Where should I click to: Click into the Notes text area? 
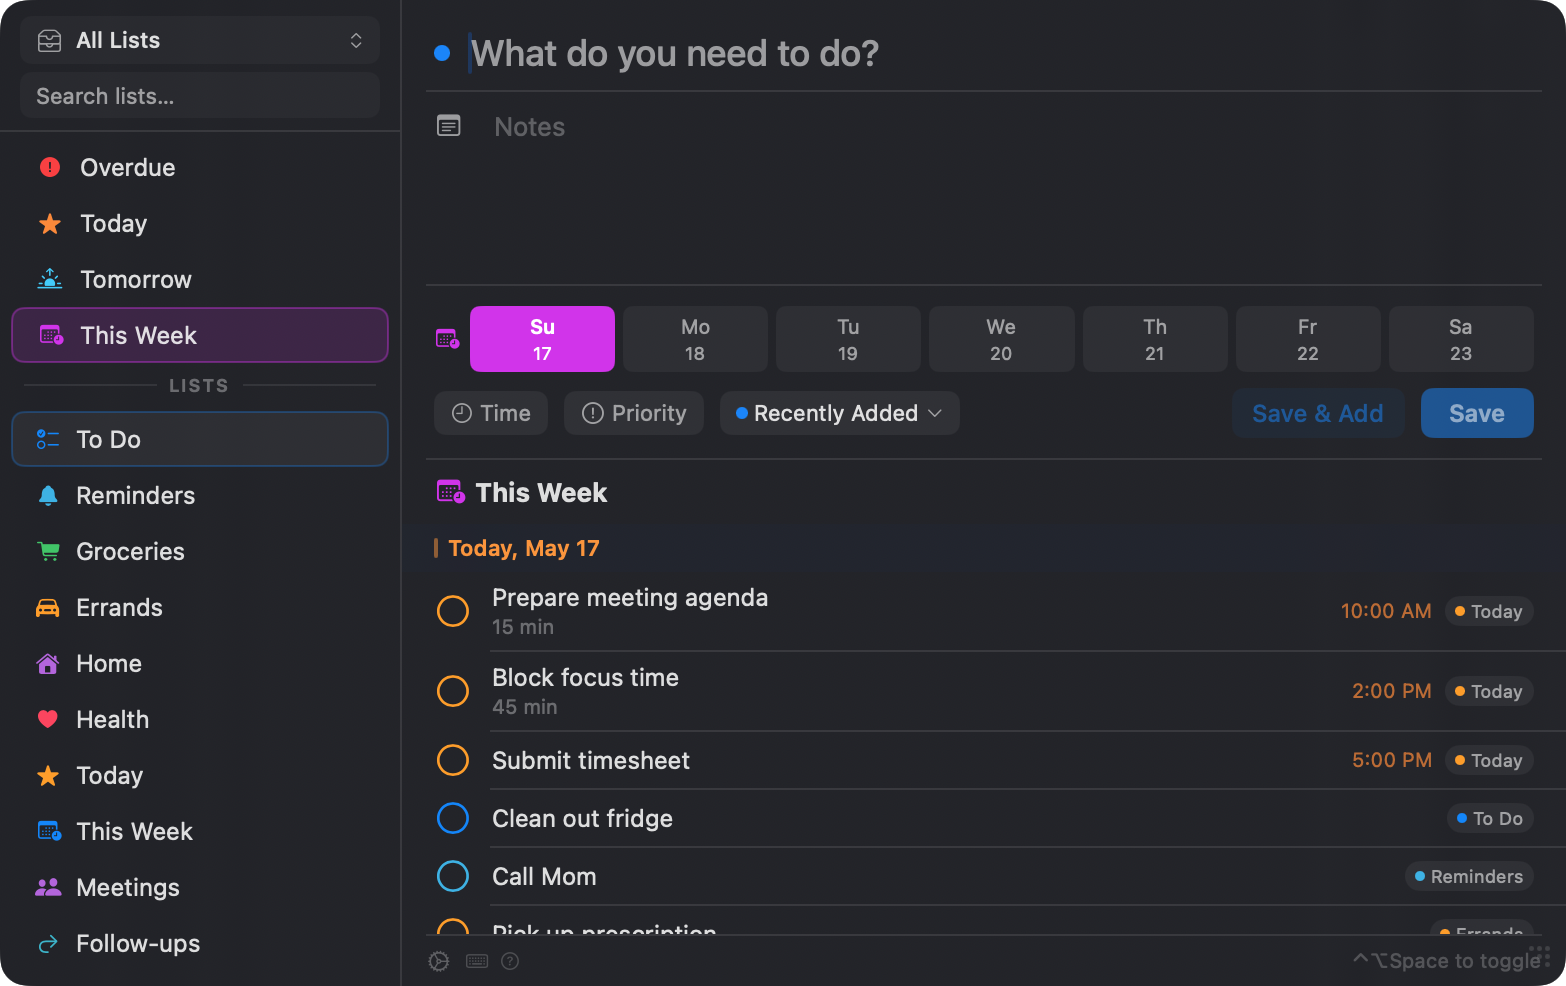pyautogui.click(x=1015, y=190)
